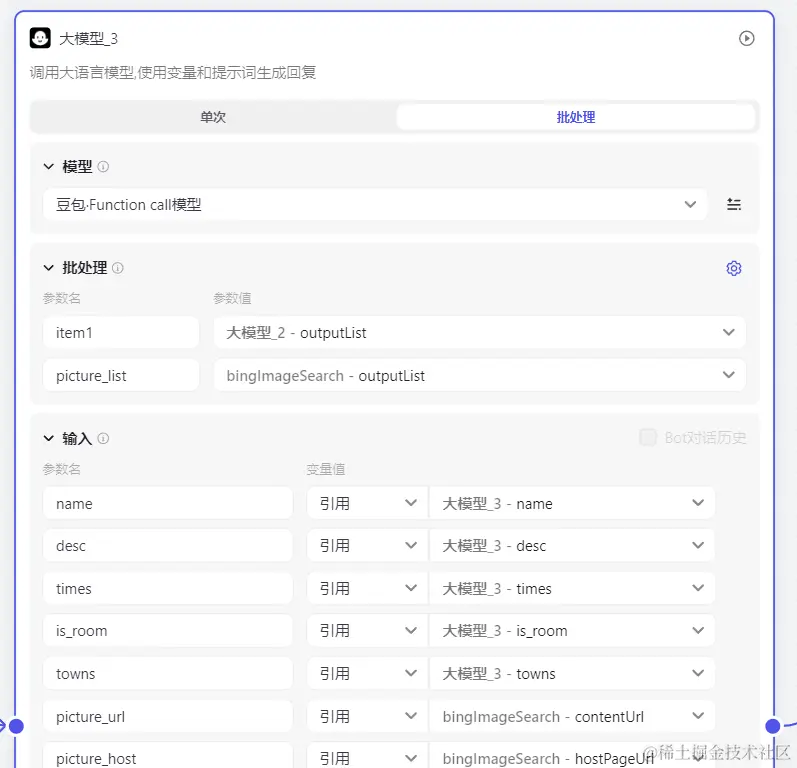This screenshot has width=797, height=768.
Task: Collapse the 批处理 section
Action: 49,268
